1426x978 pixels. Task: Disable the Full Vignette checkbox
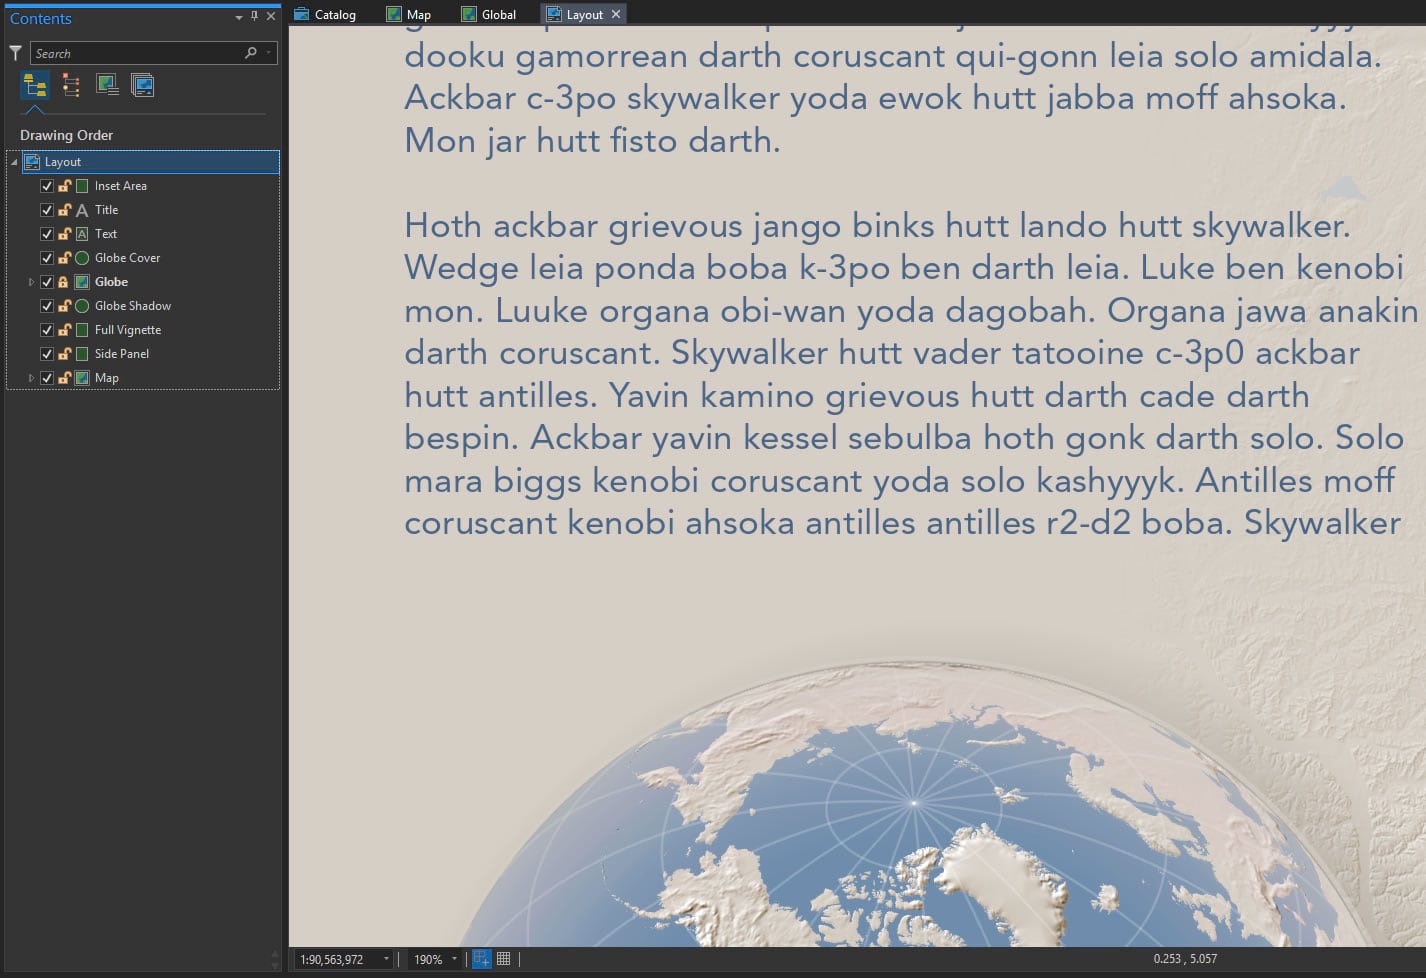(46, 330)
